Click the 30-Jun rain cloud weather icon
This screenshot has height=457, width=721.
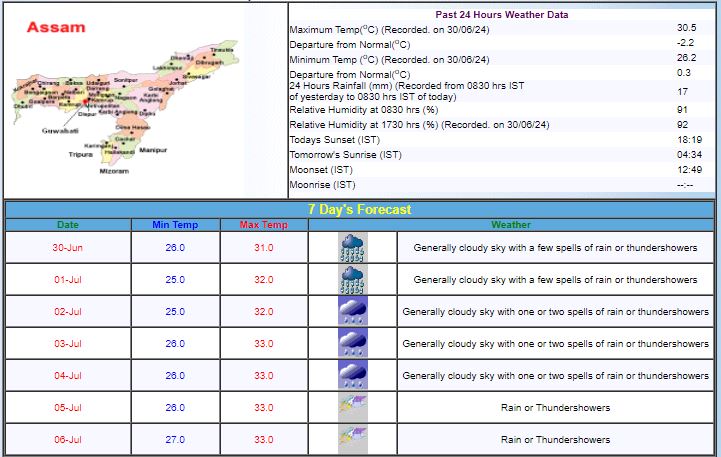click(x=353, y=247)
